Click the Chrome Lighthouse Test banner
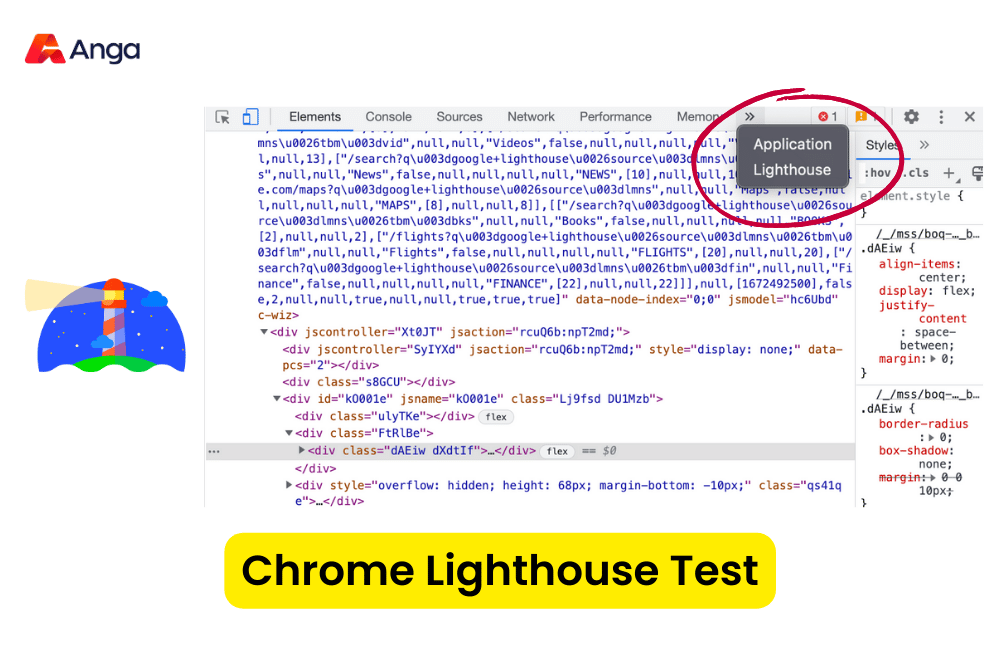1000x650 pixels. 499,570
